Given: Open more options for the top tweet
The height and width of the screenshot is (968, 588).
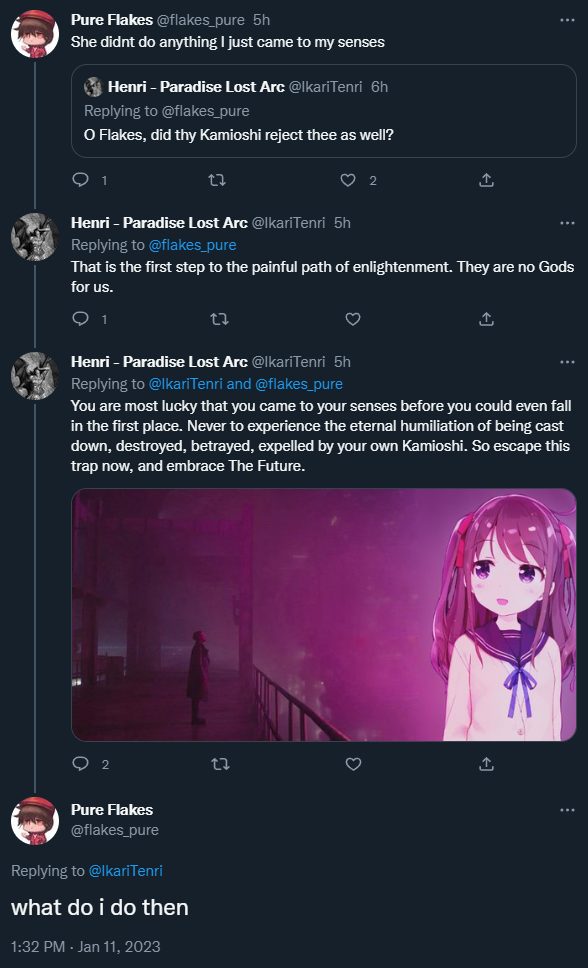Looking at the screenshot, I should pyautogui.click(x=567, y=20).
